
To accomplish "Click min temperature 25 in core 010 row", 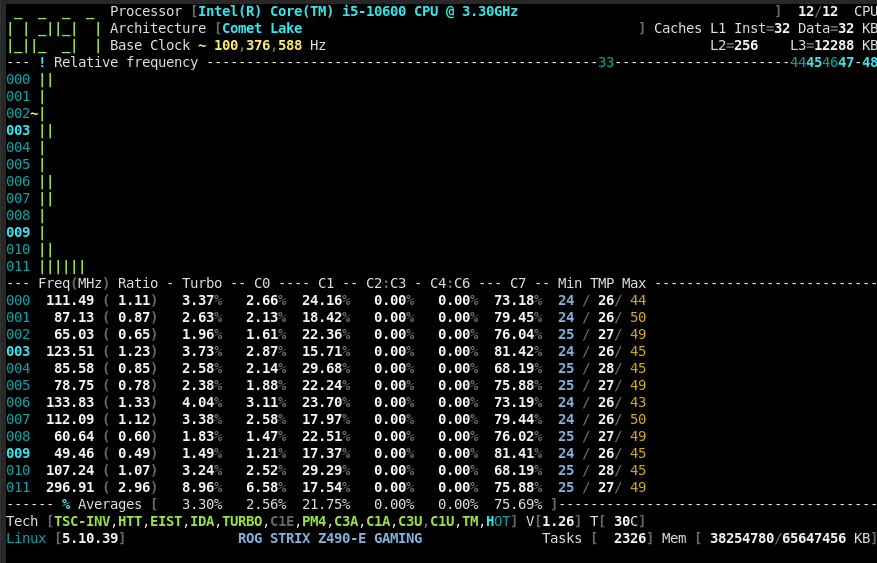I will 566,470.
